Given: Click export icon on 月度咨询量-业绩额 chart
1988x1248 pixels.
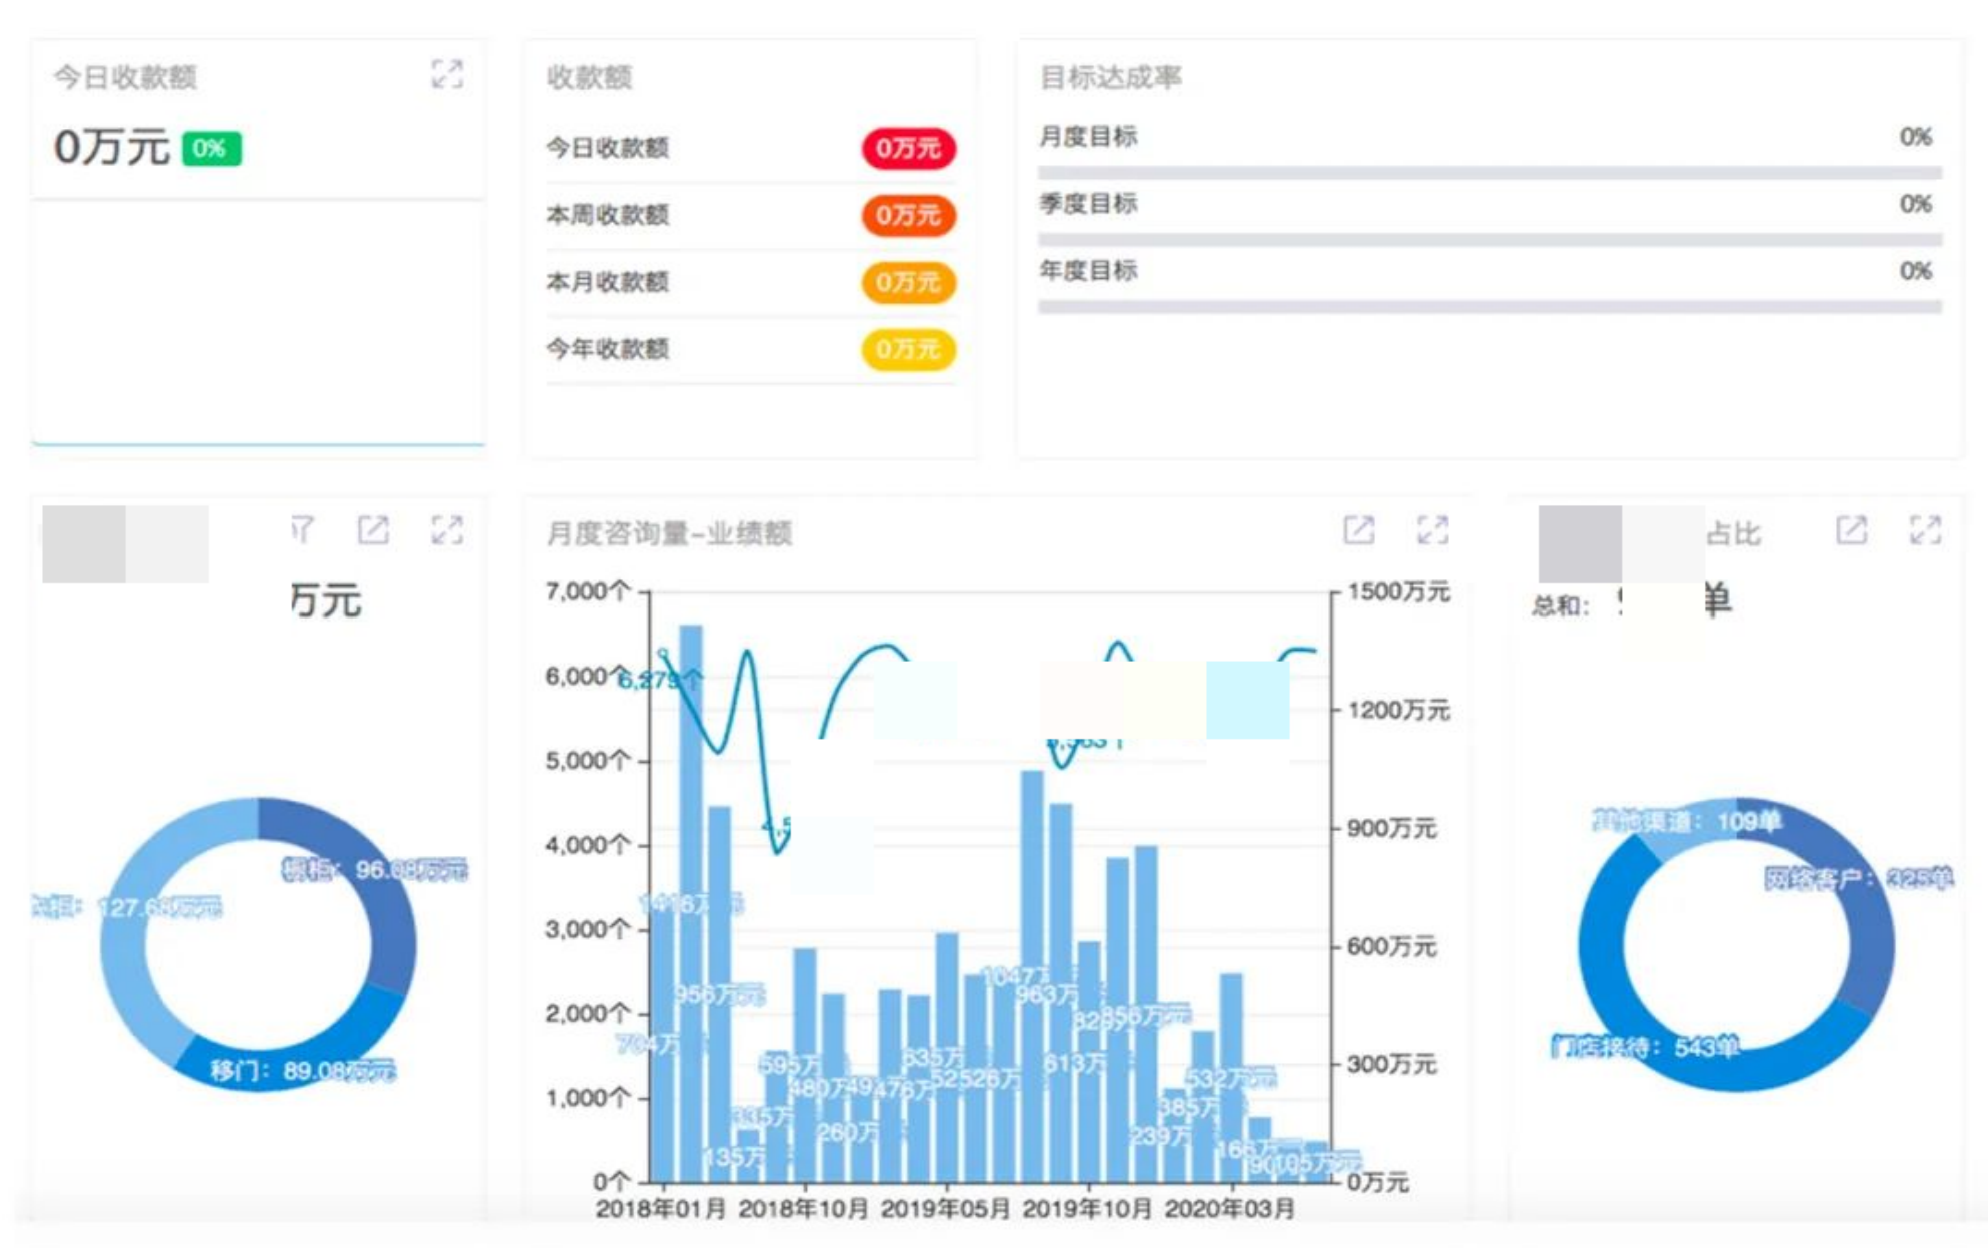Looking at the screenshot, I should click(1358, 530).
